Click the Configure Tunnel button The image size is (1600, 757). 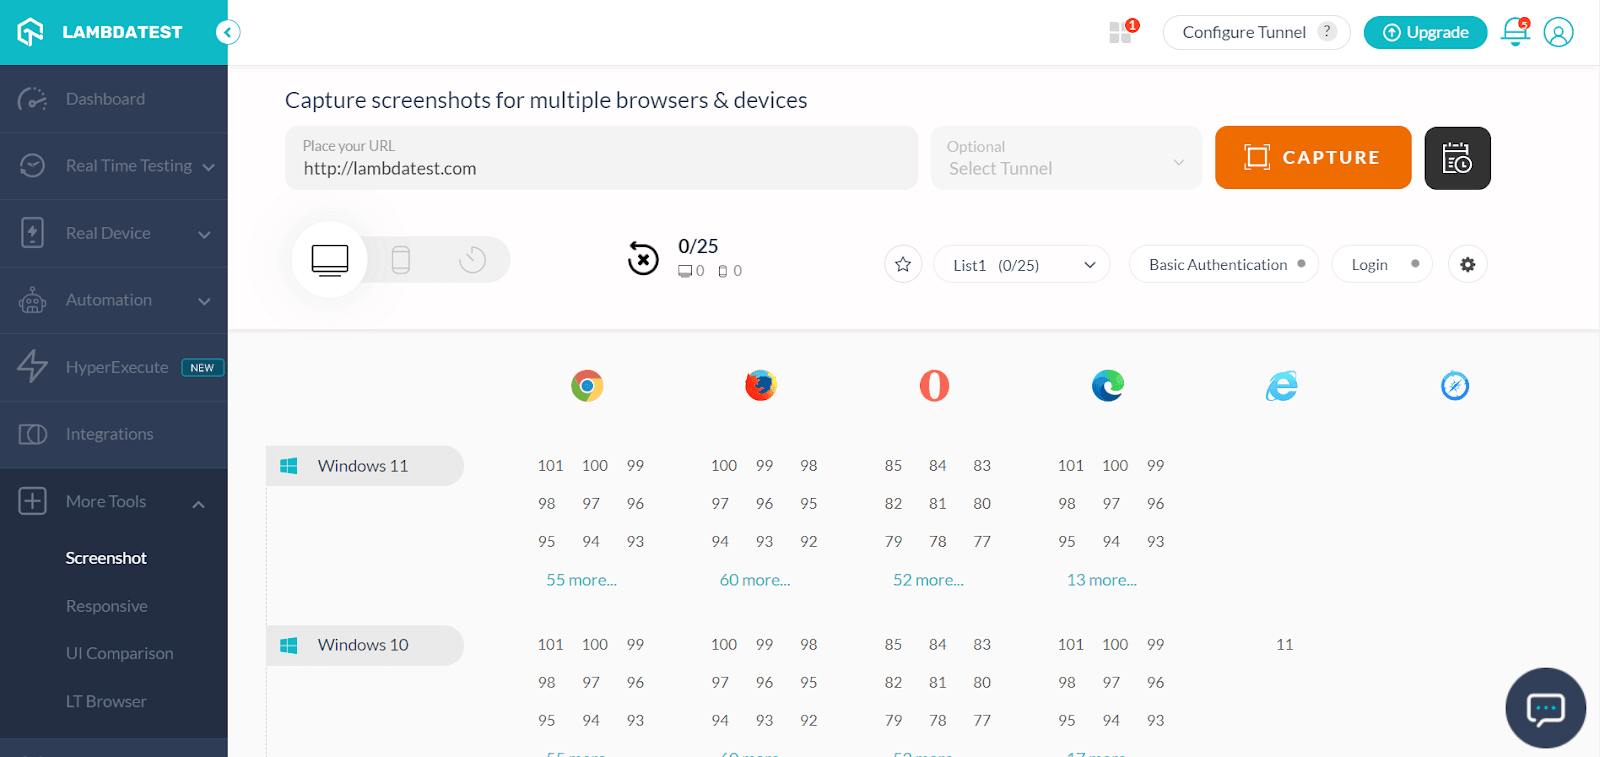pos(1256,32)
